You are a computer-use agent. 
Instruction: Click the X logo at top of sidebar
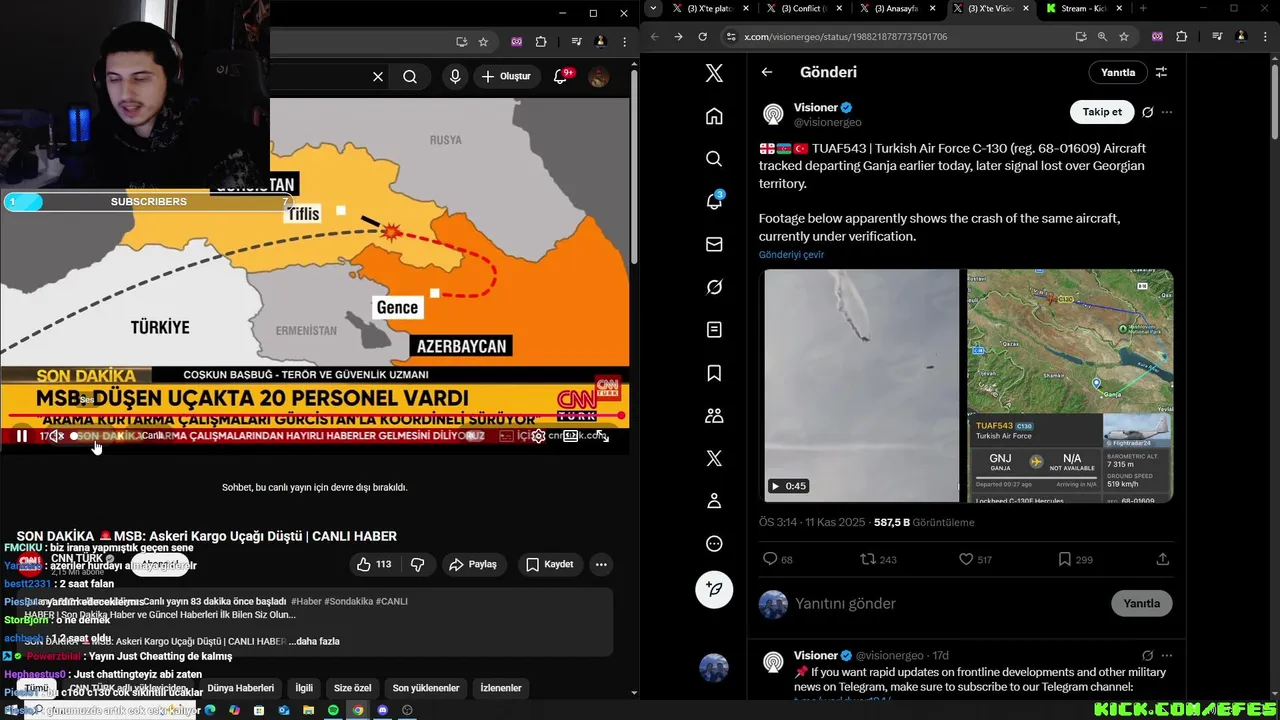point(714,73)
